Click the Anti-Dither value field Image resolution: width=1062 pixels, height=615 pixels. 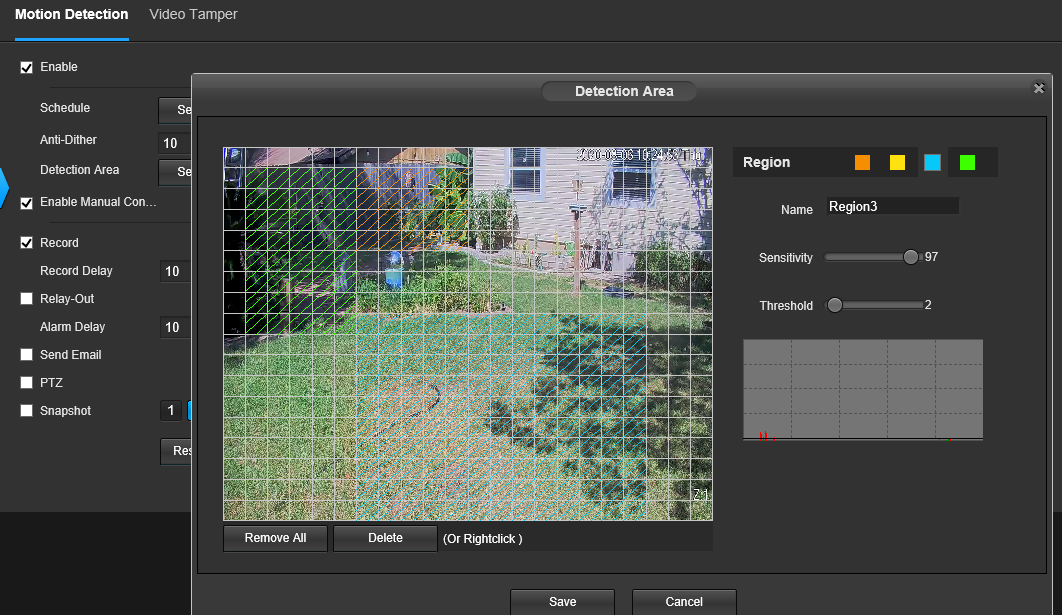click(x=175, y=143)
